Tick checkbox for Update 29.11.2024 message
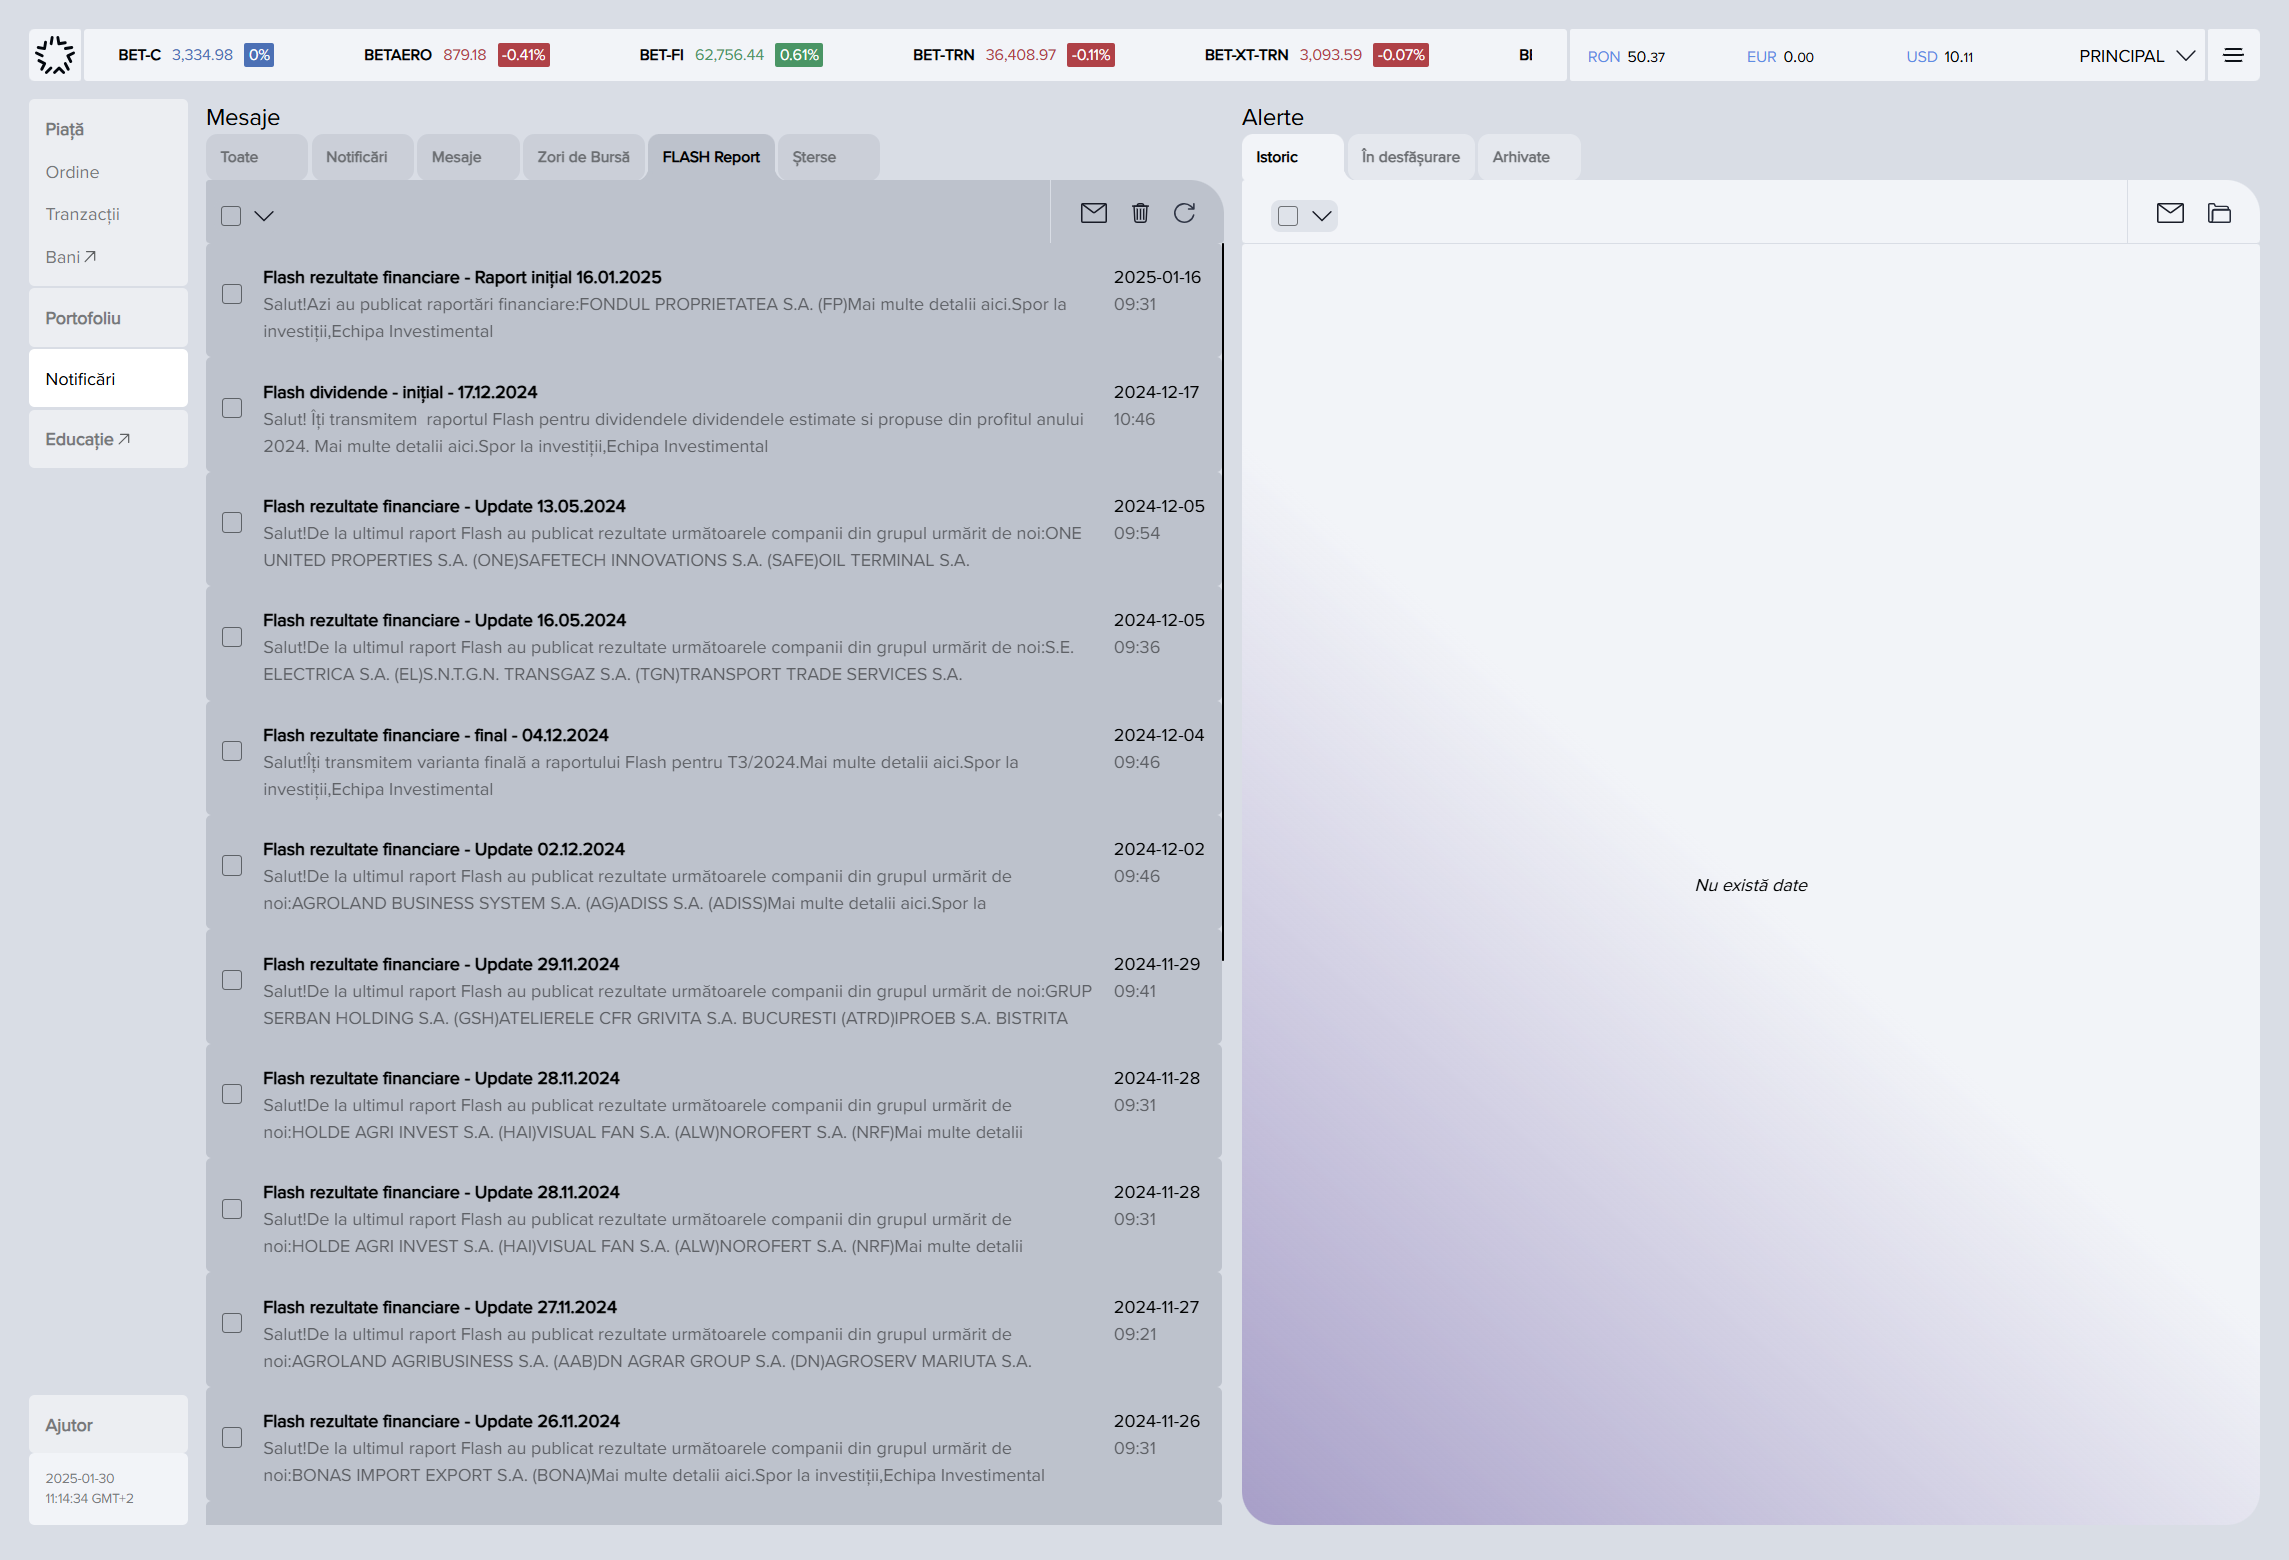Viewport: 2289px width, 1560px height. pyautogui.click(x=232, y=980)
